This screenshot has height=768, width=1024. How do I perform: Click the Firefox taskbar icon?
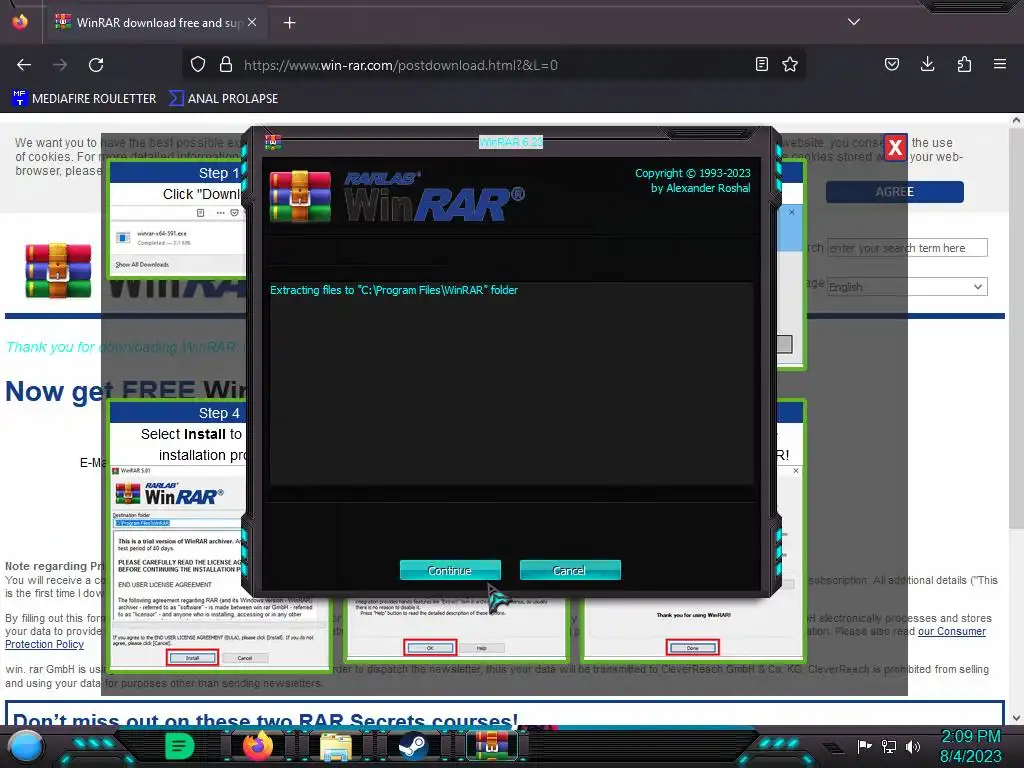pyautogui.click(x=258, y=745)
